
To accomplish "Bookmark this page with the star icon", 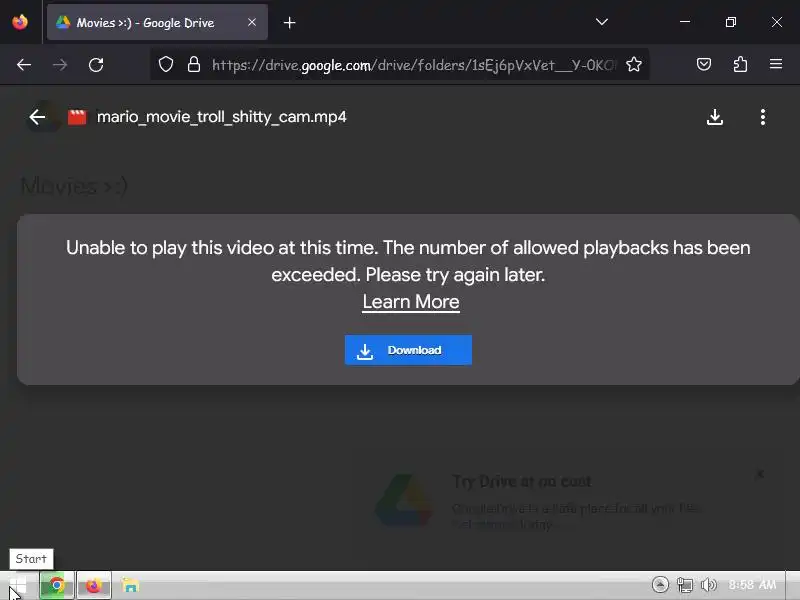I will click(634, 64).
